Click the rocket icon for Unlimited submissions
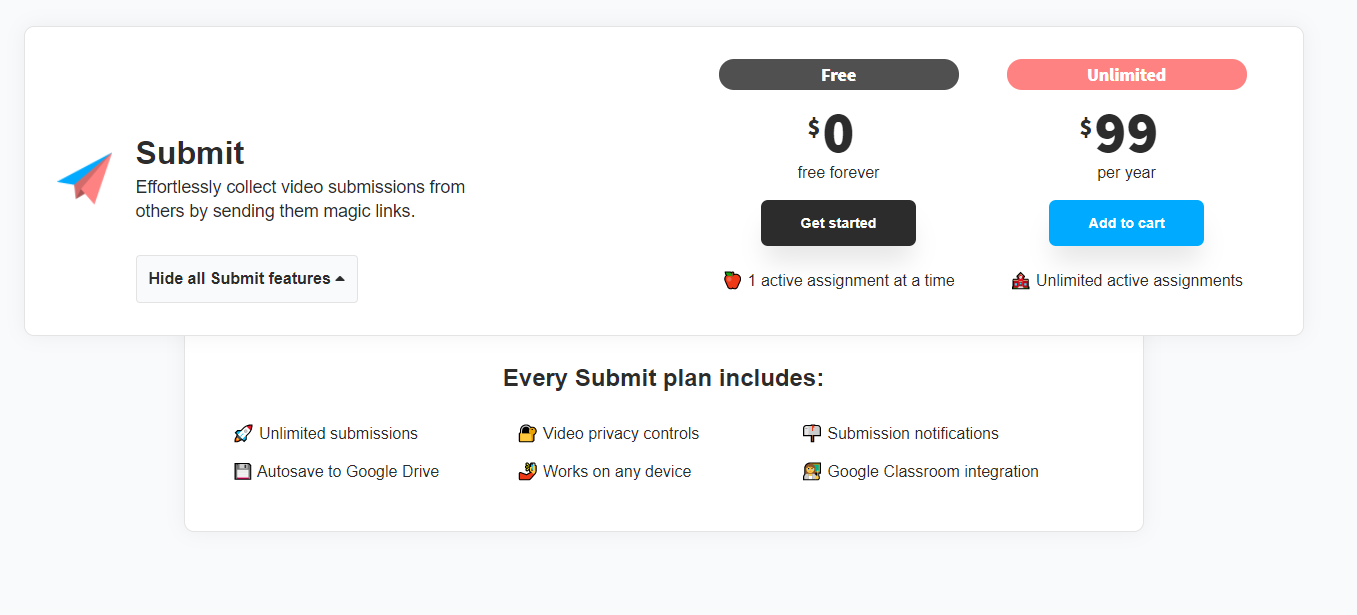The height and width of the screenshot is (615, 1357). (243, 433)
